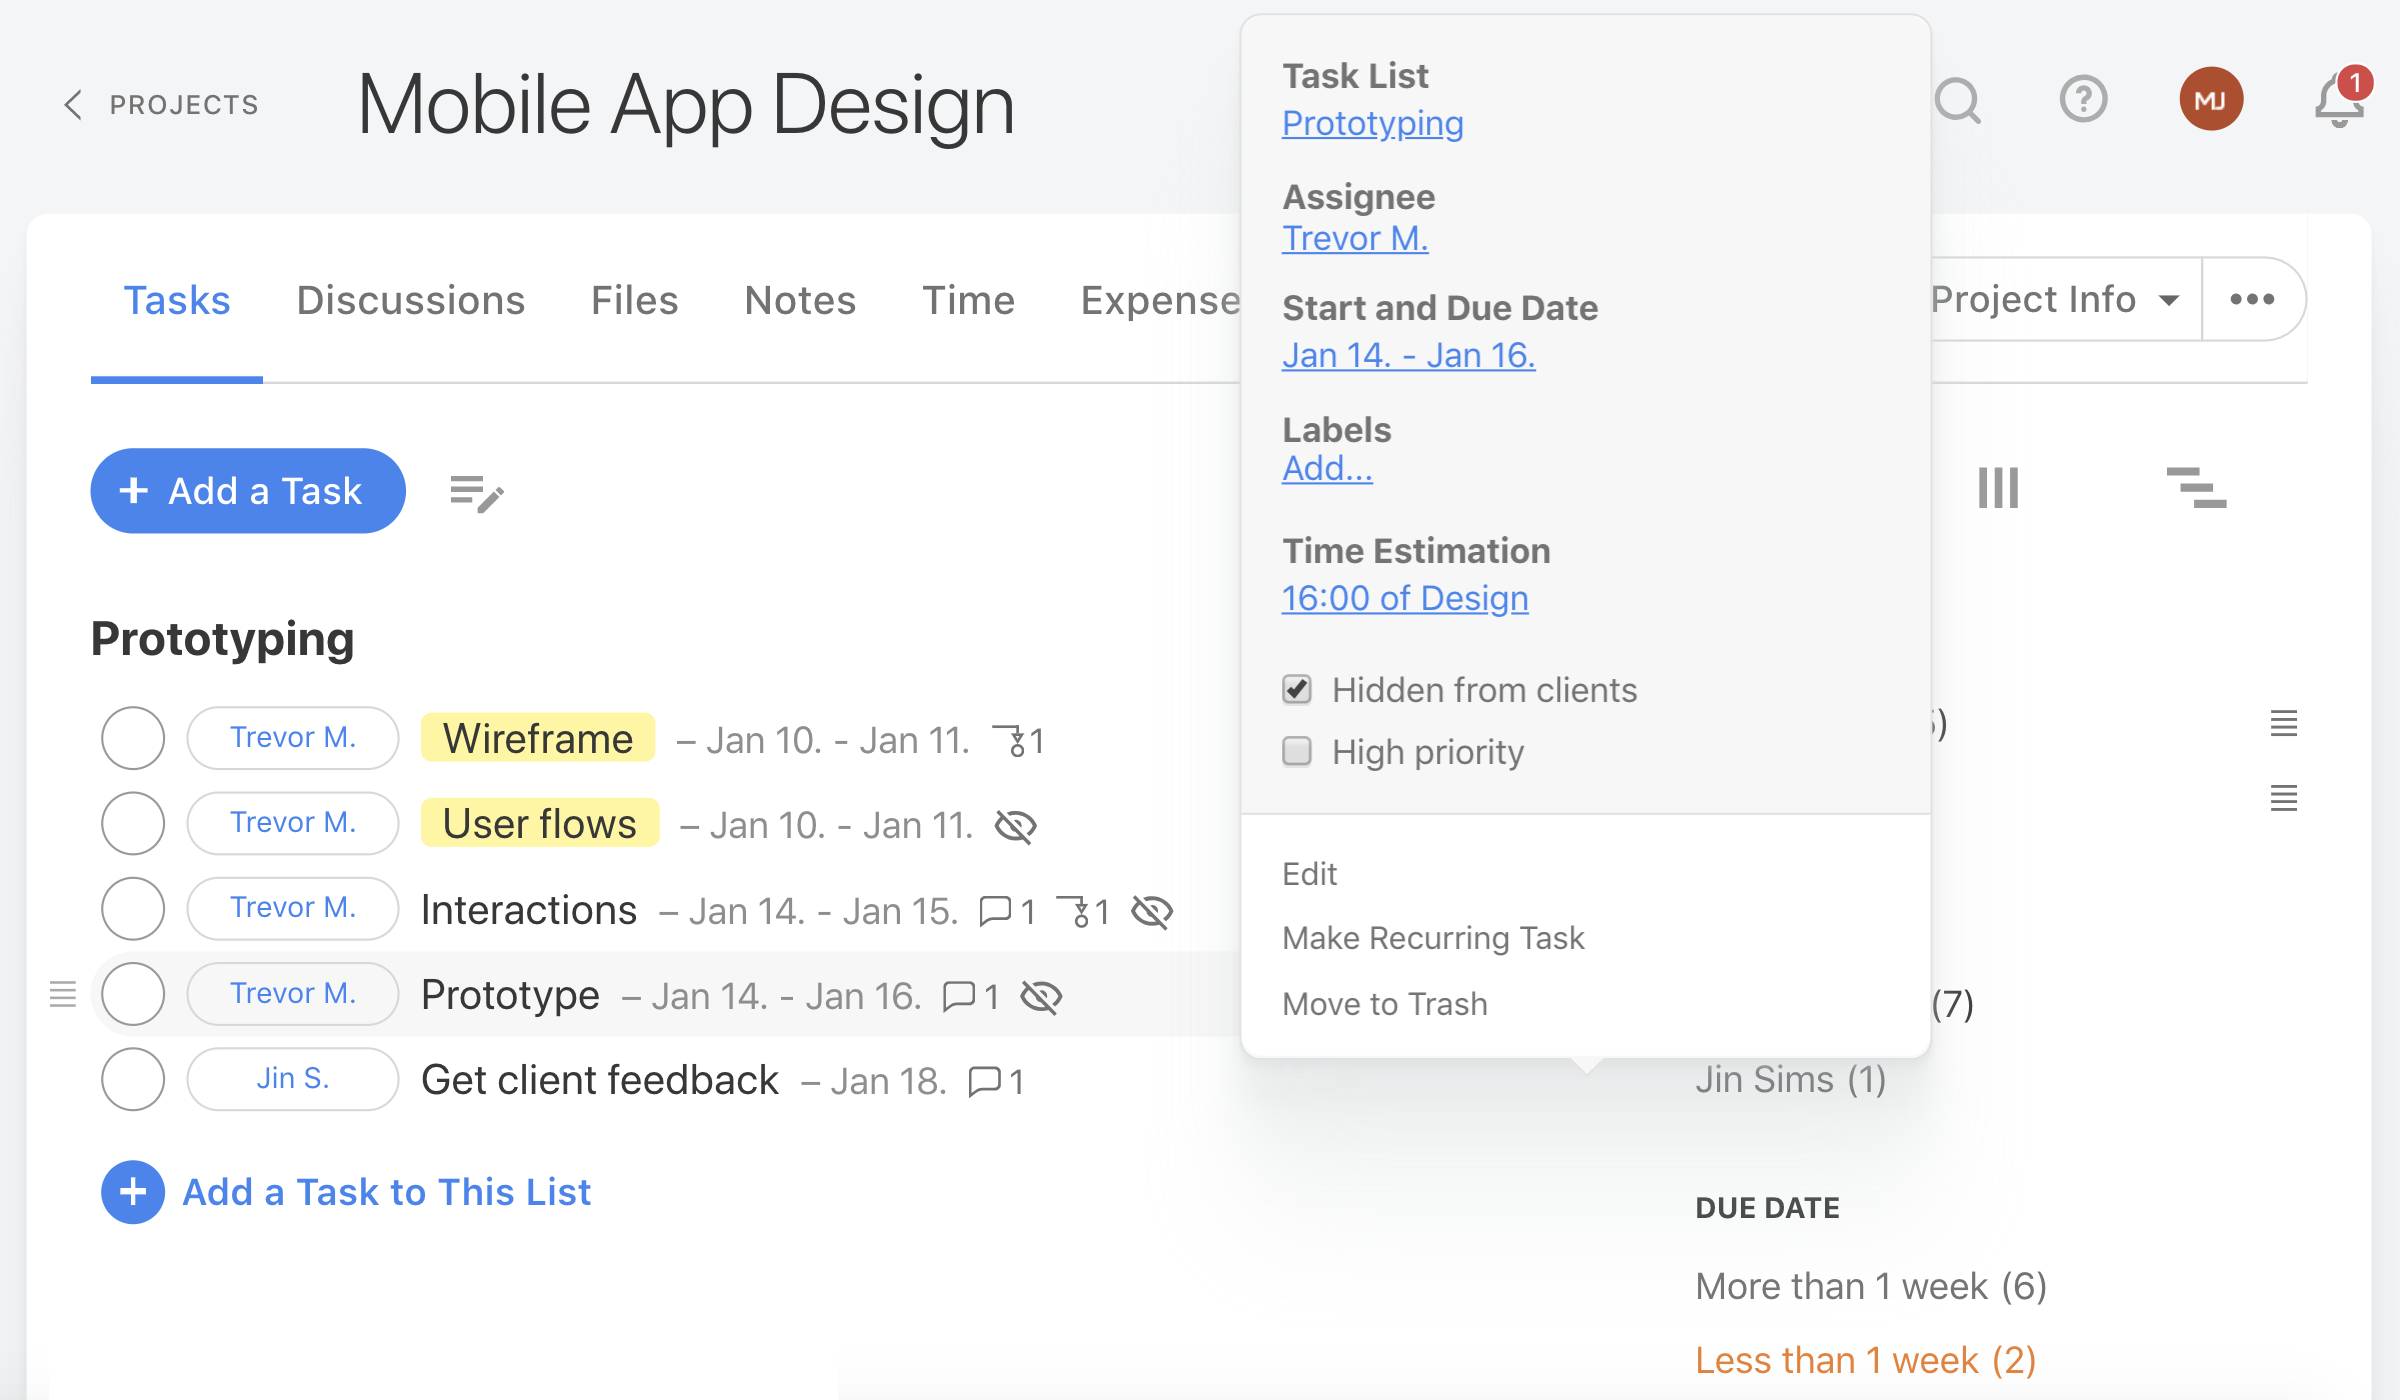
Task: Open the search magnifier icon
Action: click(1957, 100)
